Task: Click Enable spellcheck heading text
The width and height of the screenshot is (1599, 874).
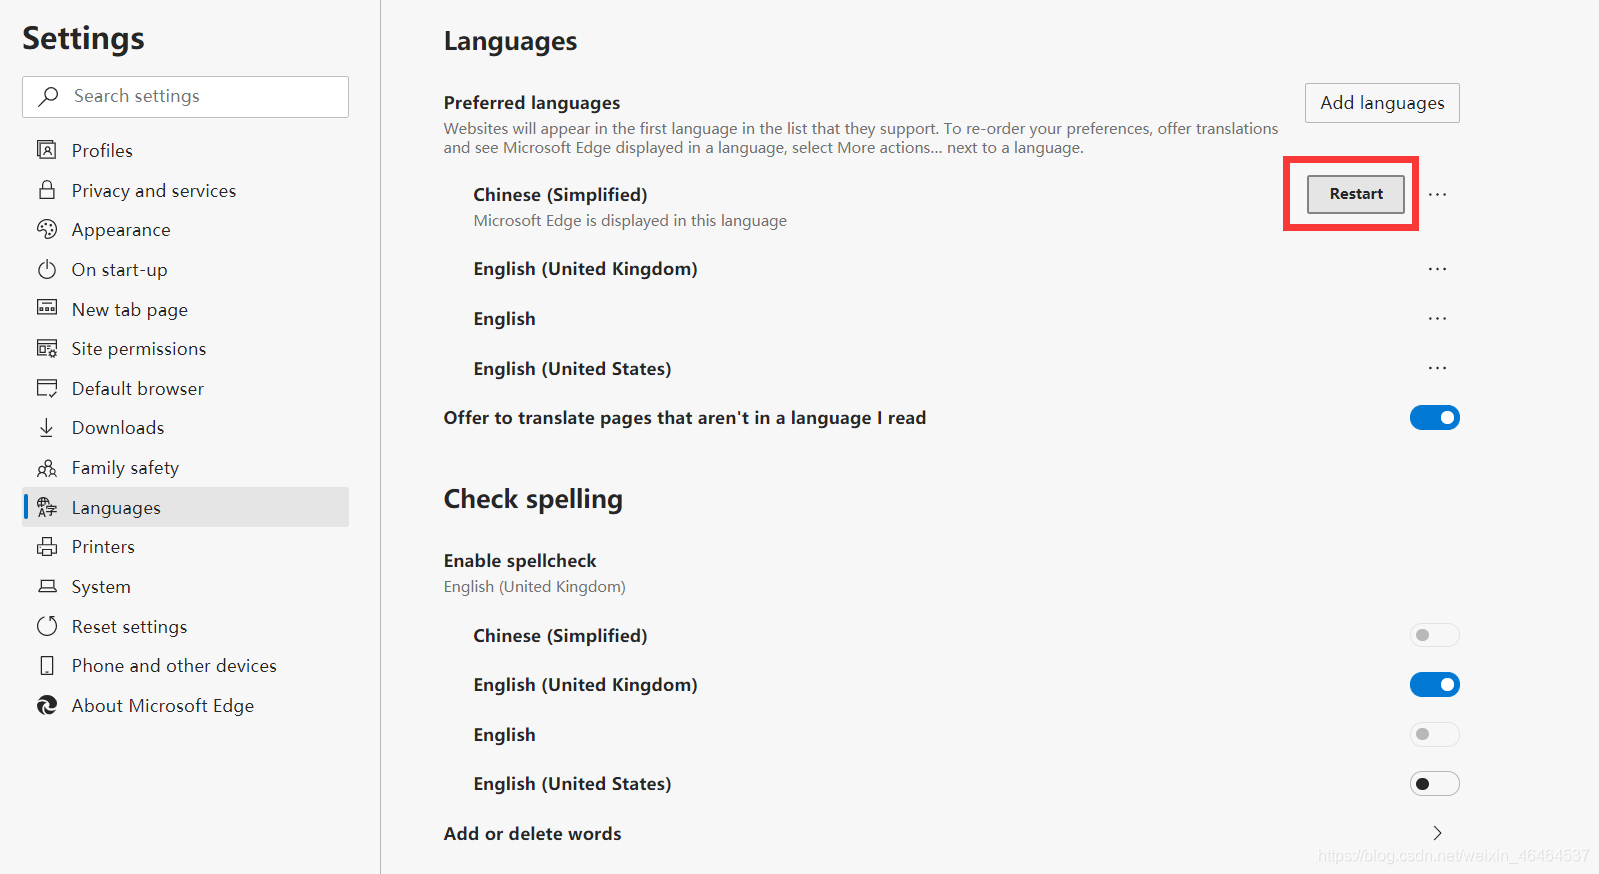Action: coord(520,561)
